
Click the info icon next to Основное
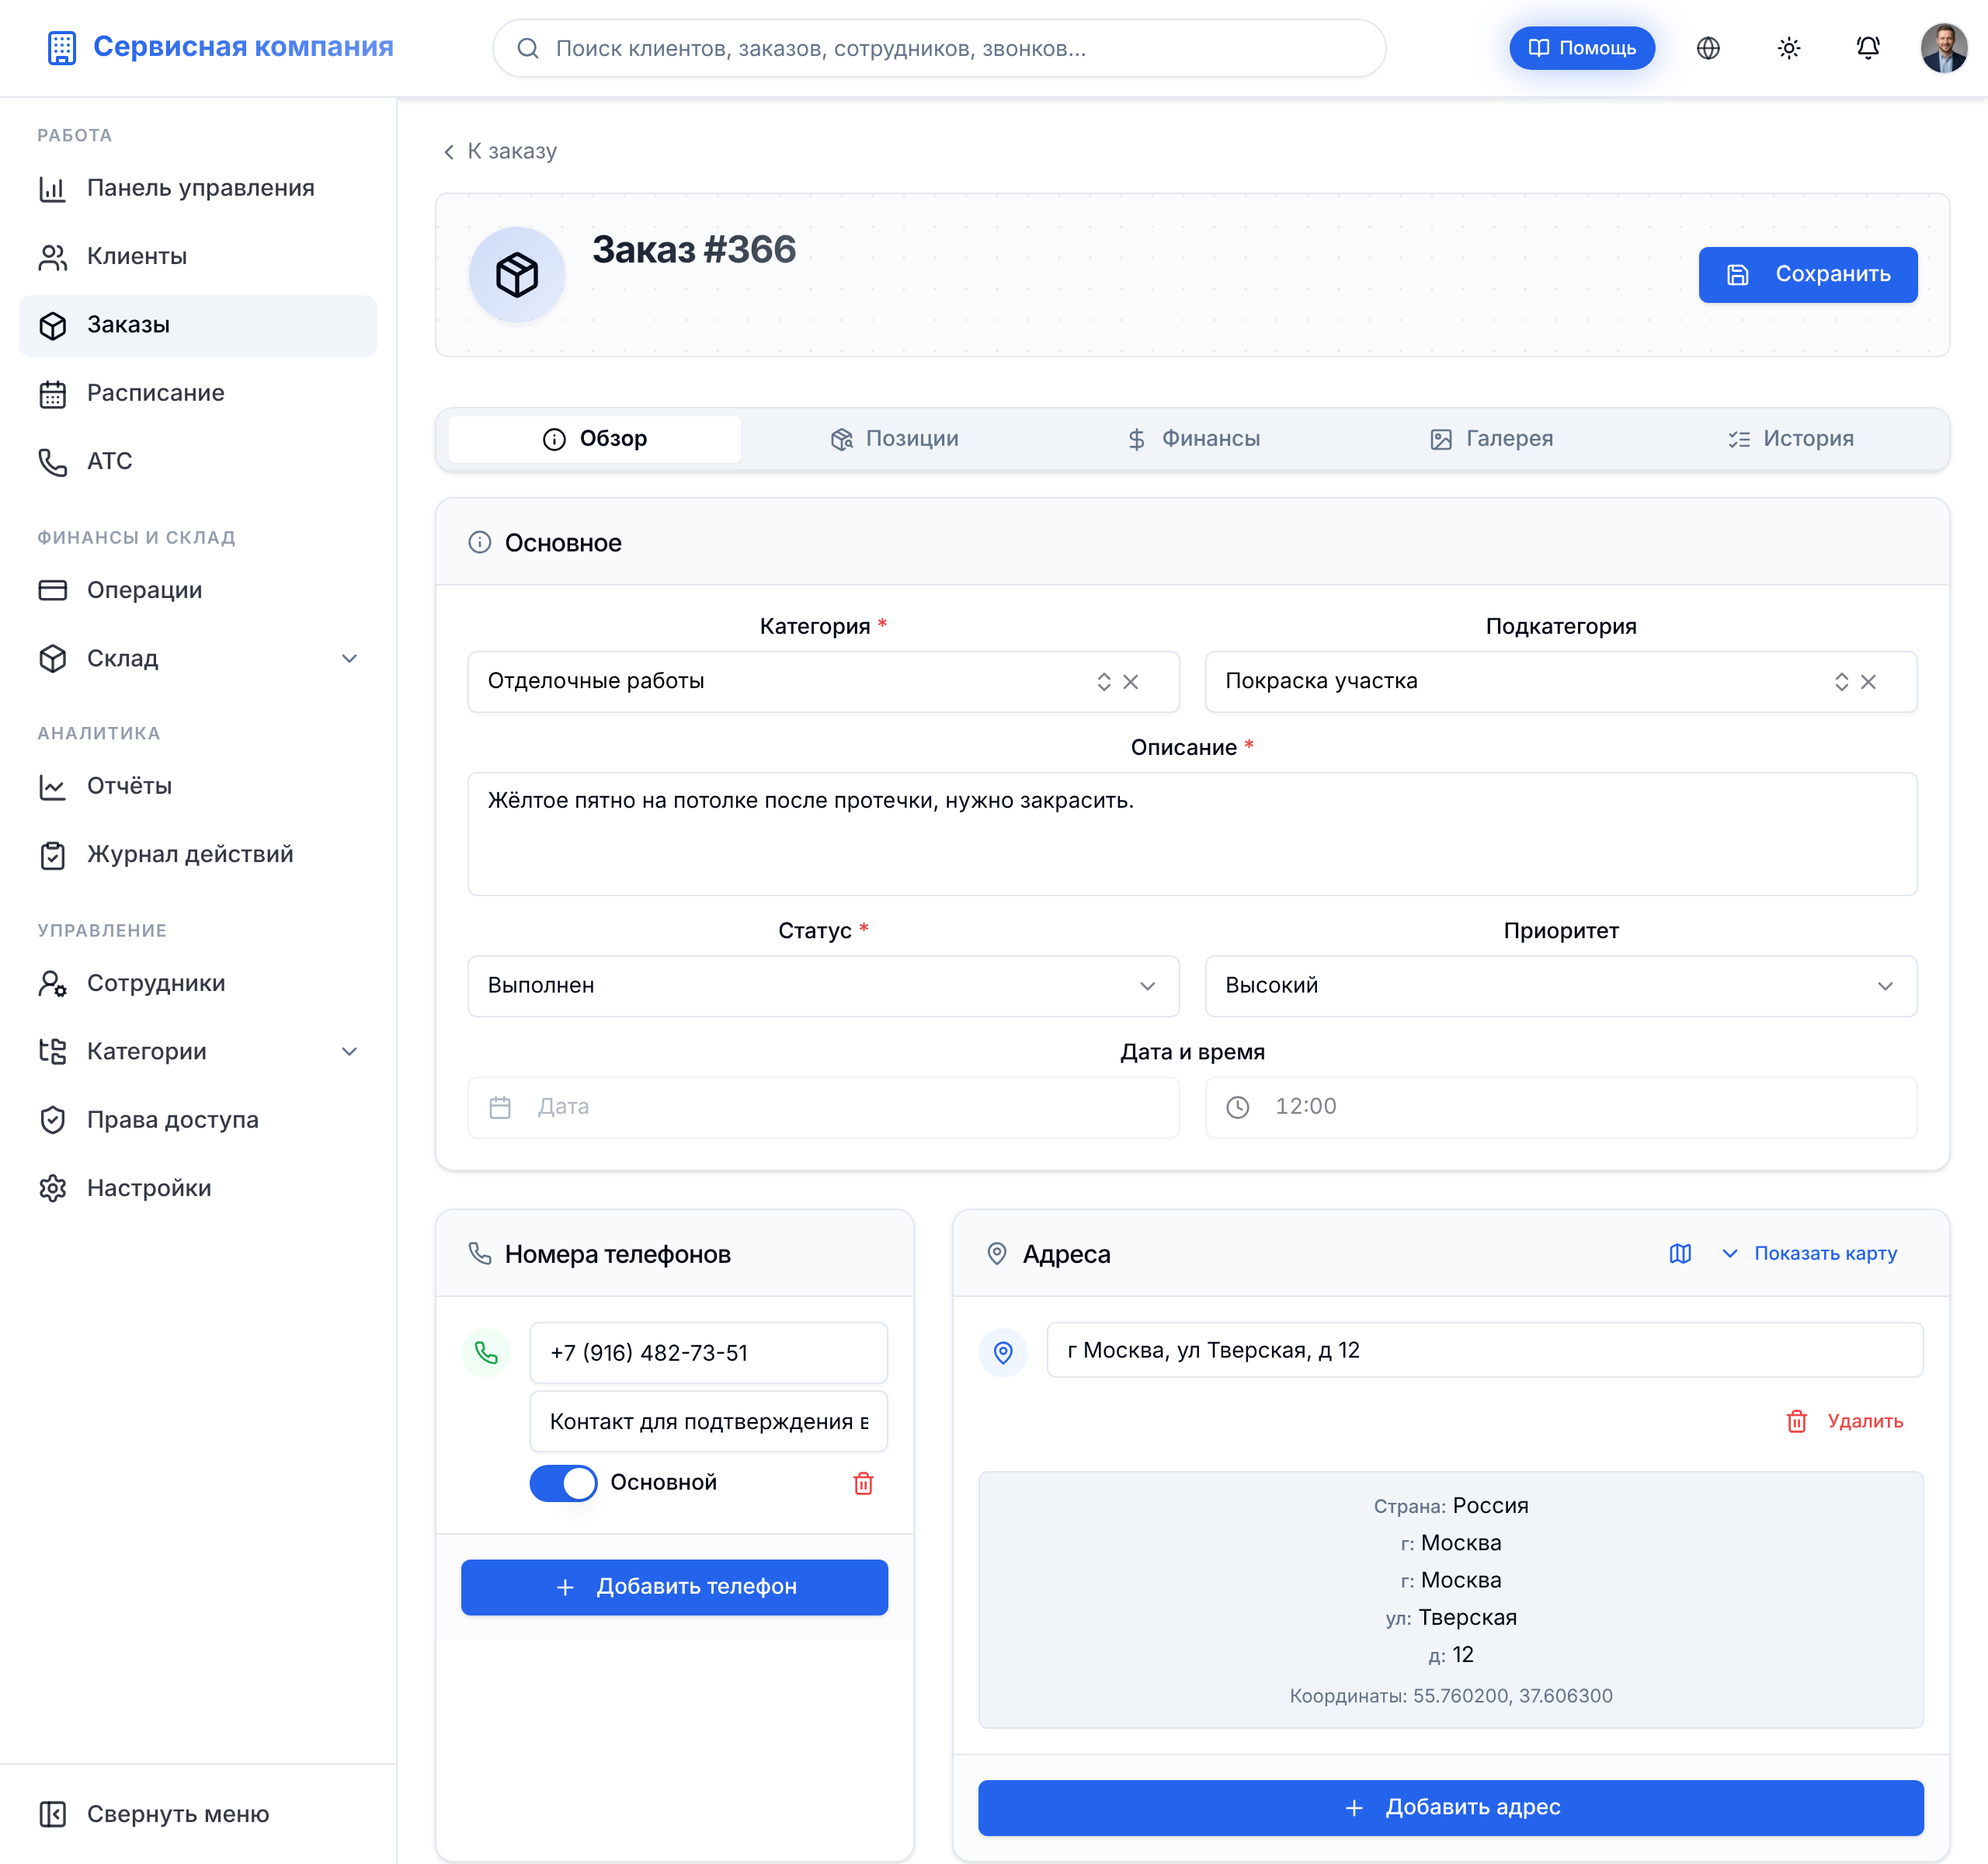point(480,543)
